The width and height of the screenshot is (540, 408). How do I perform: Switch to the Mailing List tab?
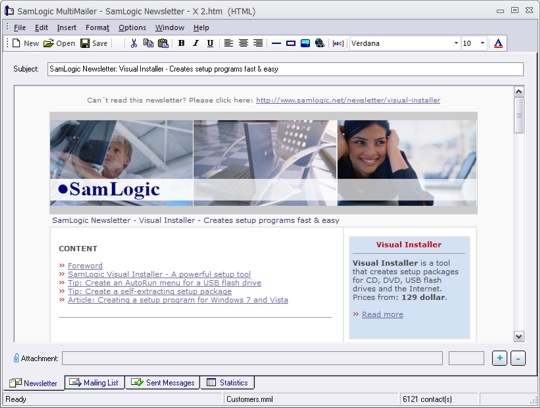94,383
